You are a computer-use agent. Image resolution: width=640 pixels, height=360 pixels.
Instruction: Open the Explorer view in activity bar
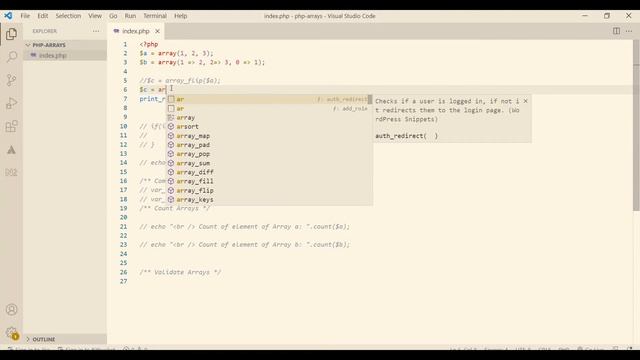(11, 34)
